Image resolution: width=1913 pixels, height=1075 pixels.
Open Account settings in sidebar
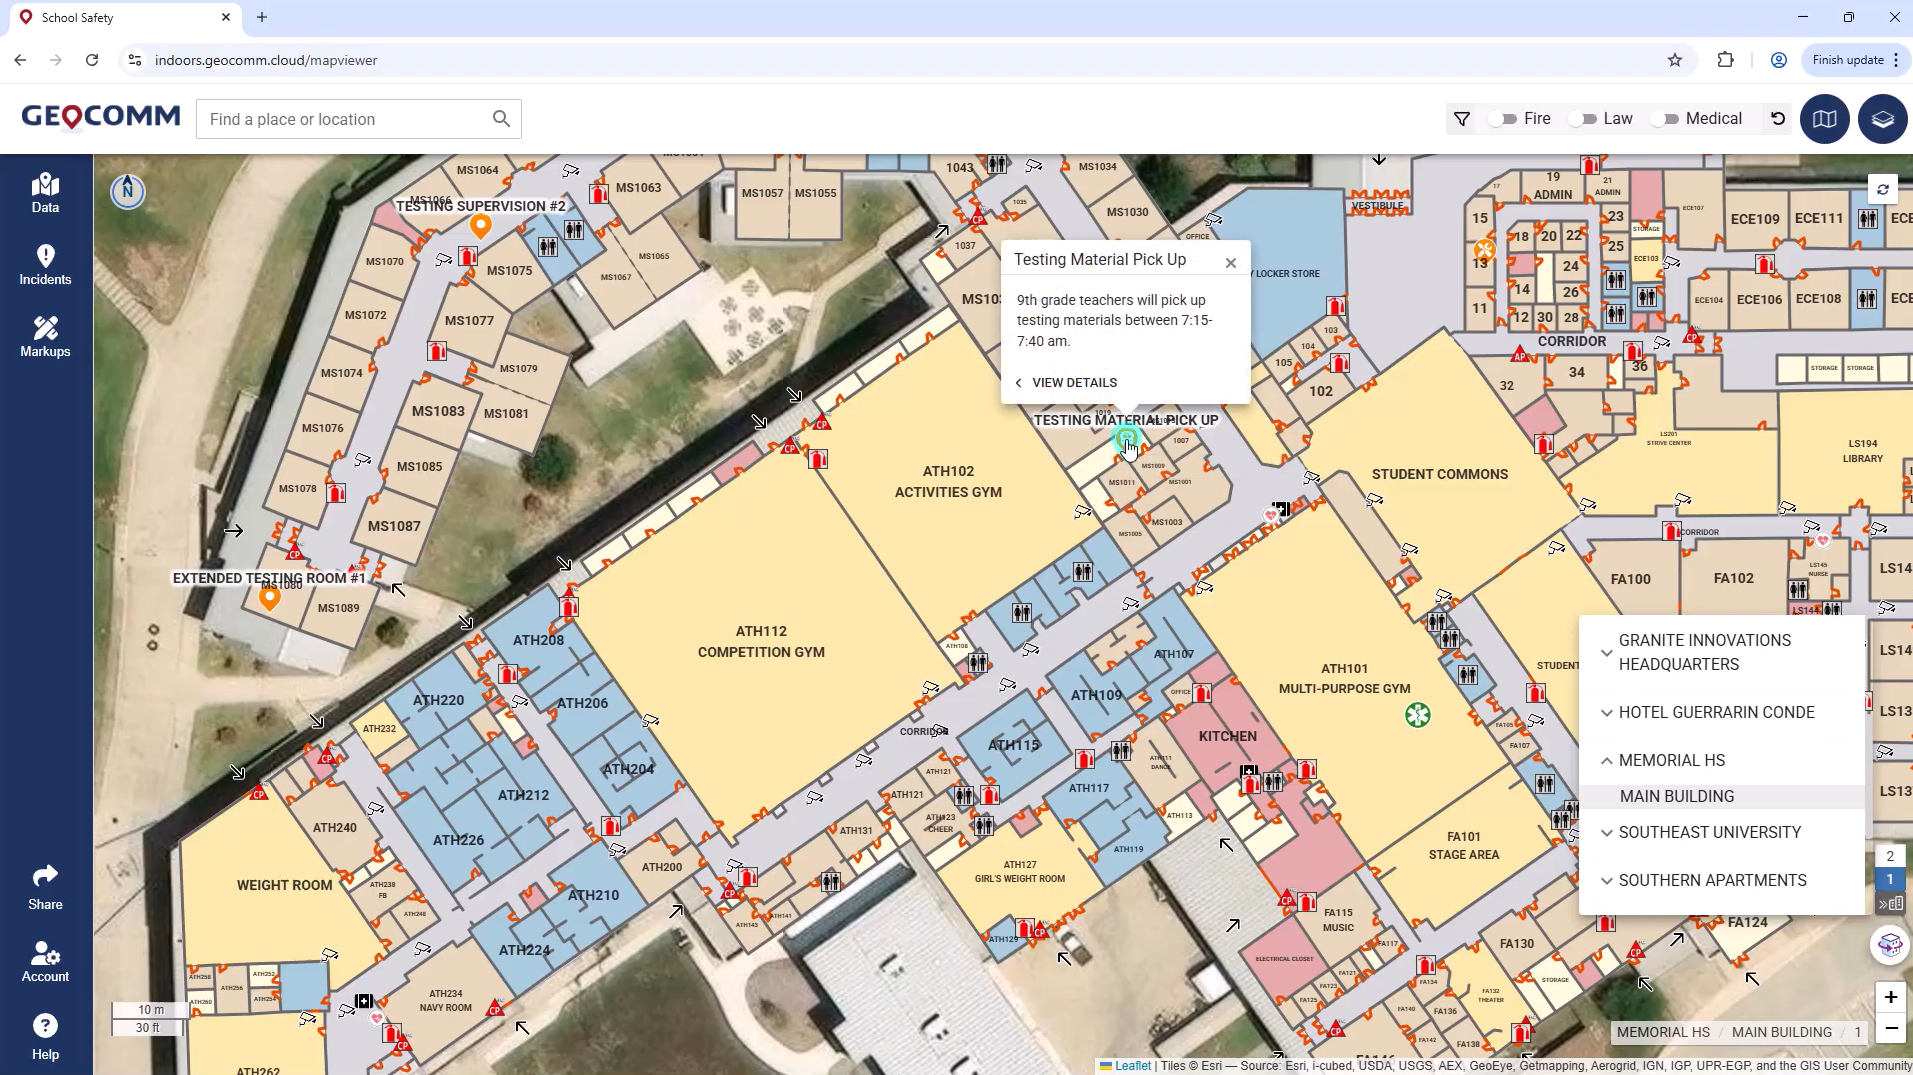pos(45,961)
